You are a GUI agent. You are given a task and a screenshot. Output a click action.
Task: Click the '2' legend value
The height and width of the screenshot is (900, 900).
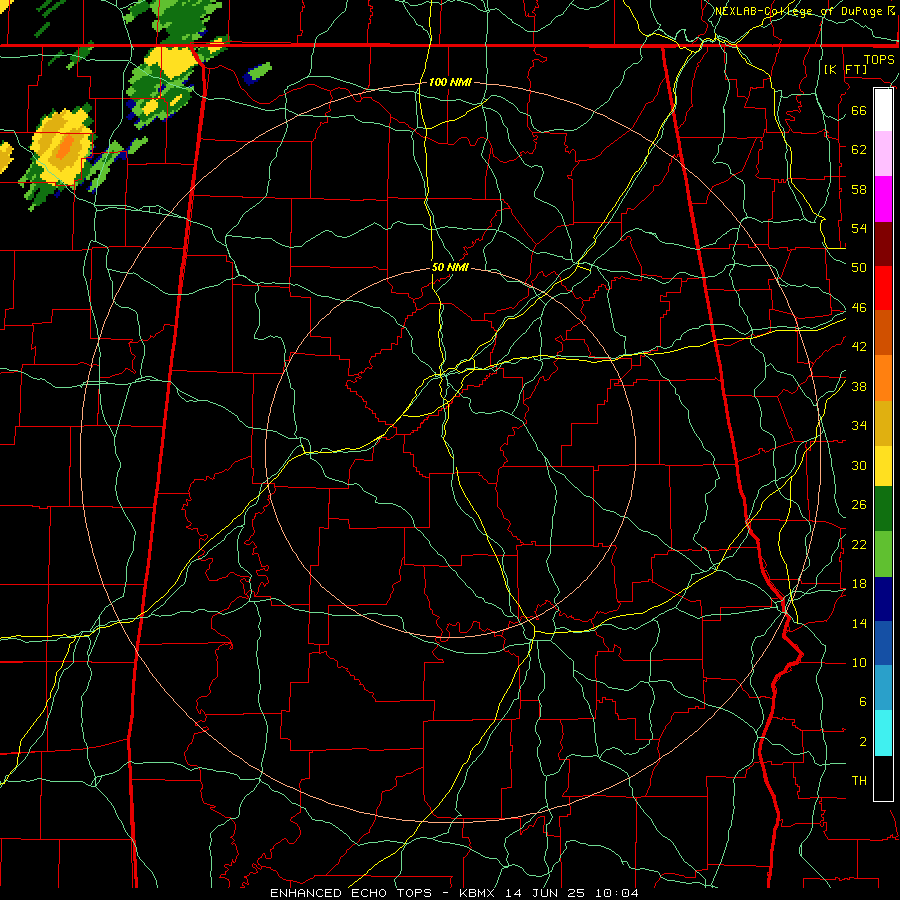[863, 742]
